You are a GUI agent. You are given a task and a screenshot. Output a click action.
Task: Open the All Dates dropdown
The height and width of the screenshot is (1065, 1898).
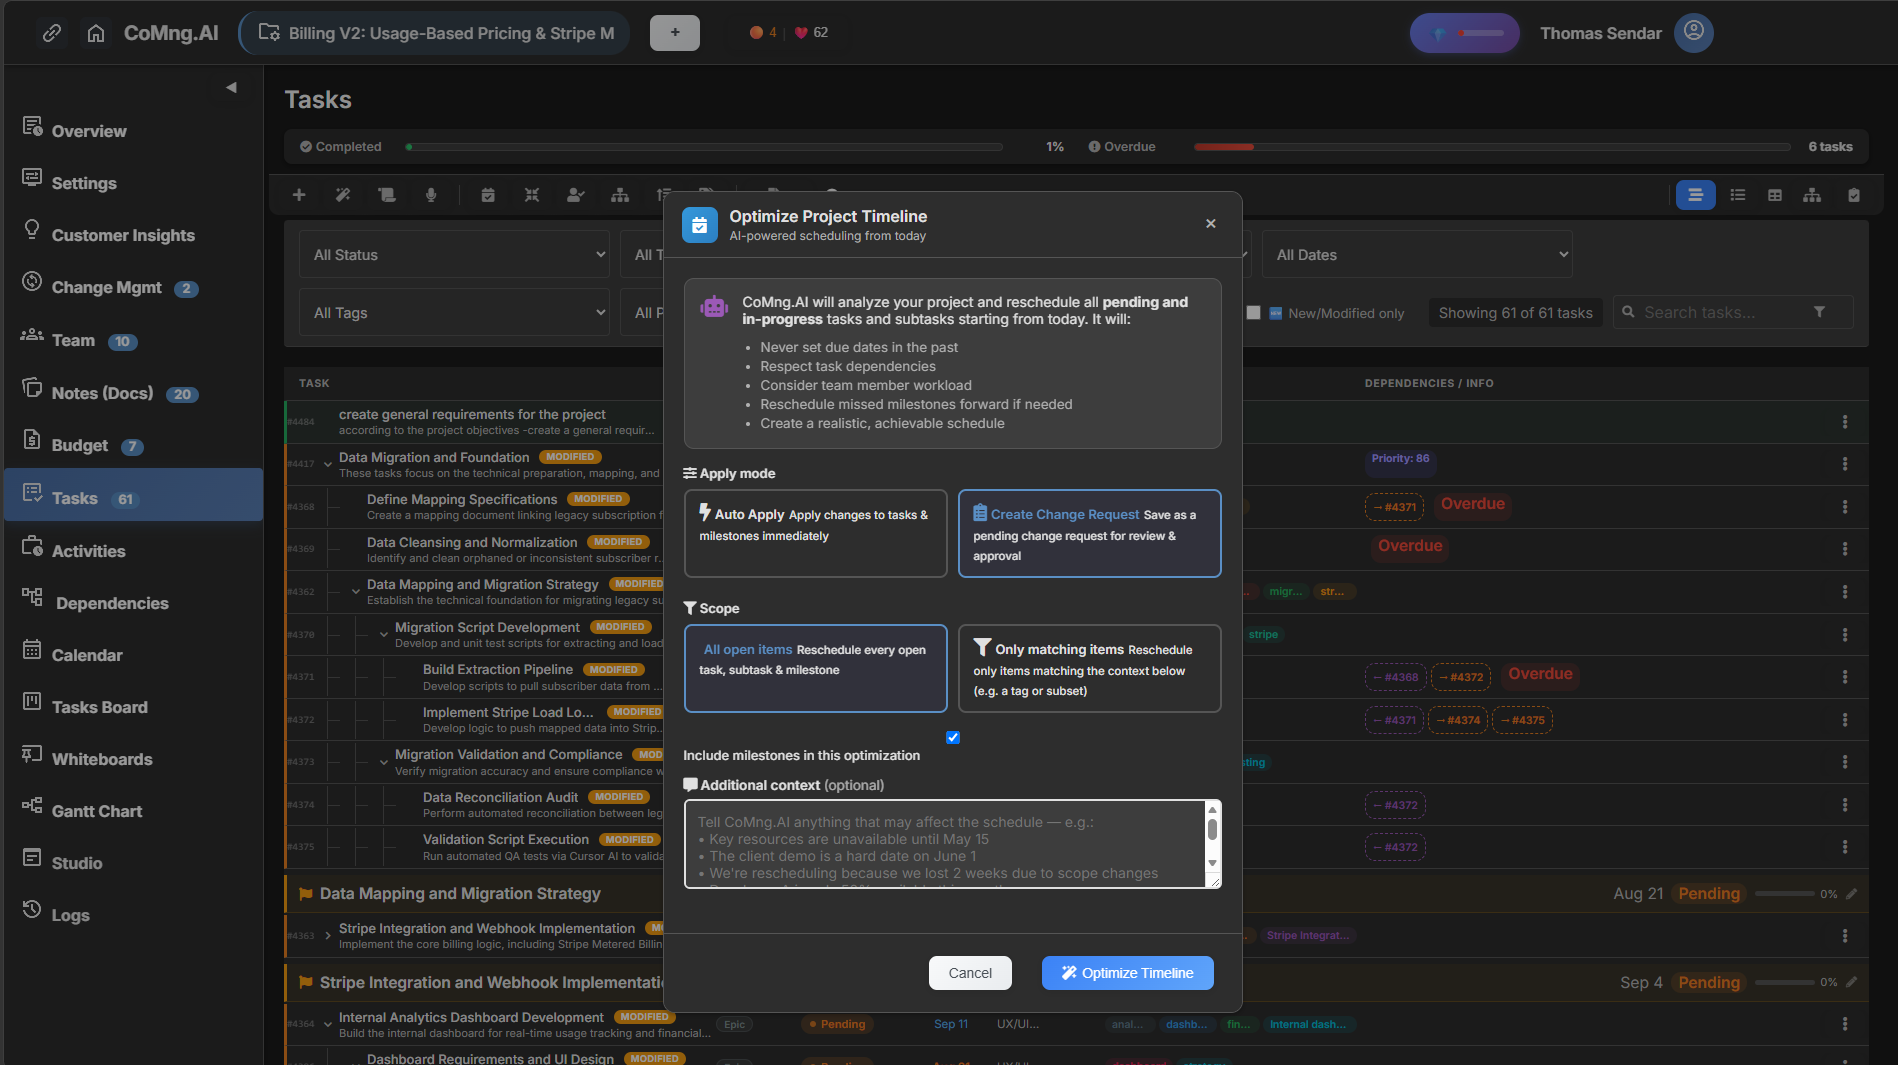click(1417, 255)
